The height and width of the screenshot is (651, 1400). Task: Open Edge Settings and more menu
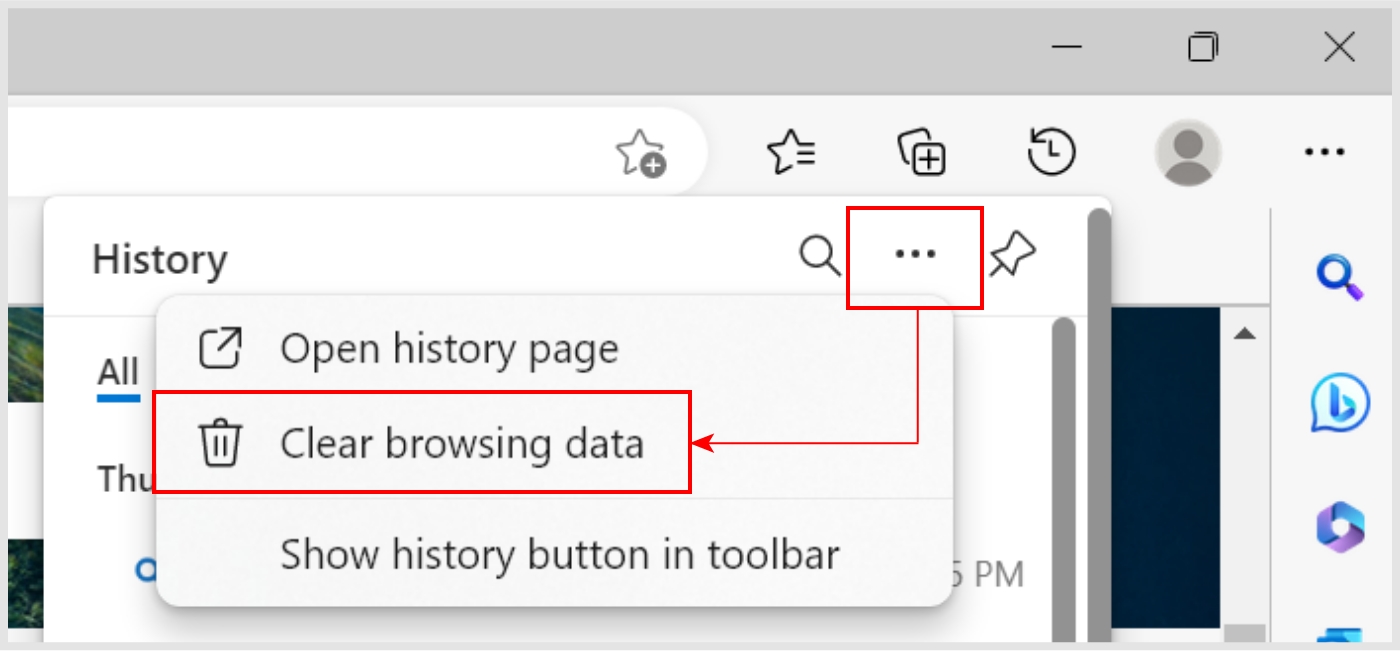tap(1324, 152)
